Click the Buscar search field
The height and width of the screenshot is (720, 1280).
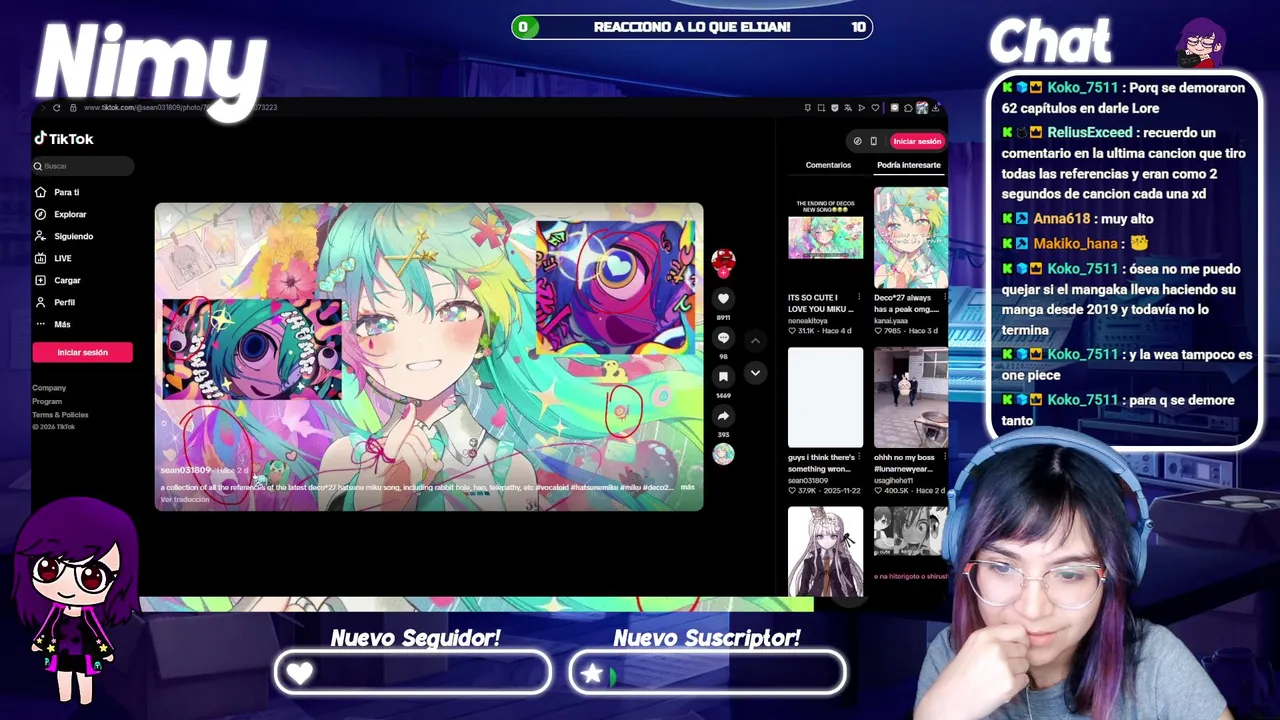(x=82, y=166)
